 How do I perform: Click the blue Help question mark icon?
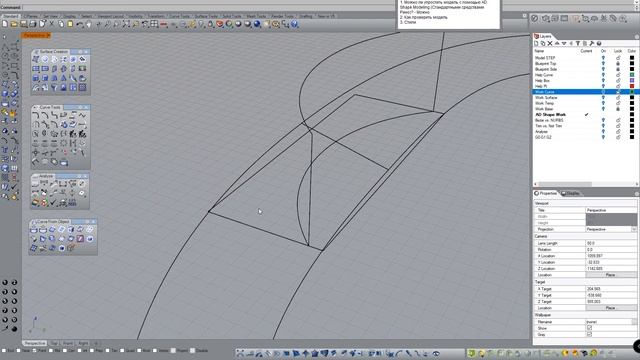click(x=294, y=24)
